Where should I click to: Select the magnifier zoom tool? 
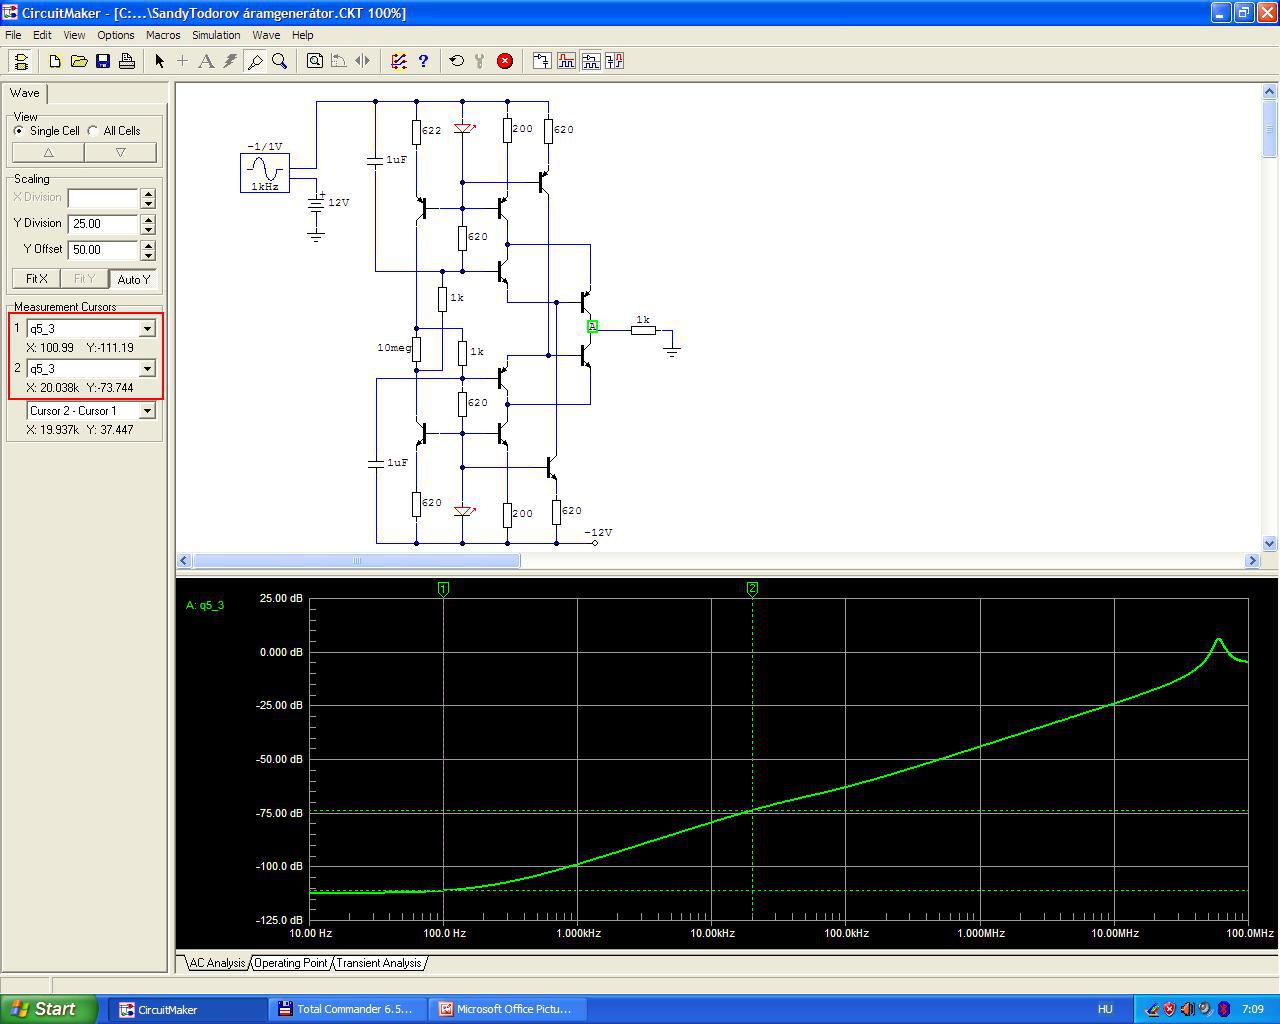(280, 61)
